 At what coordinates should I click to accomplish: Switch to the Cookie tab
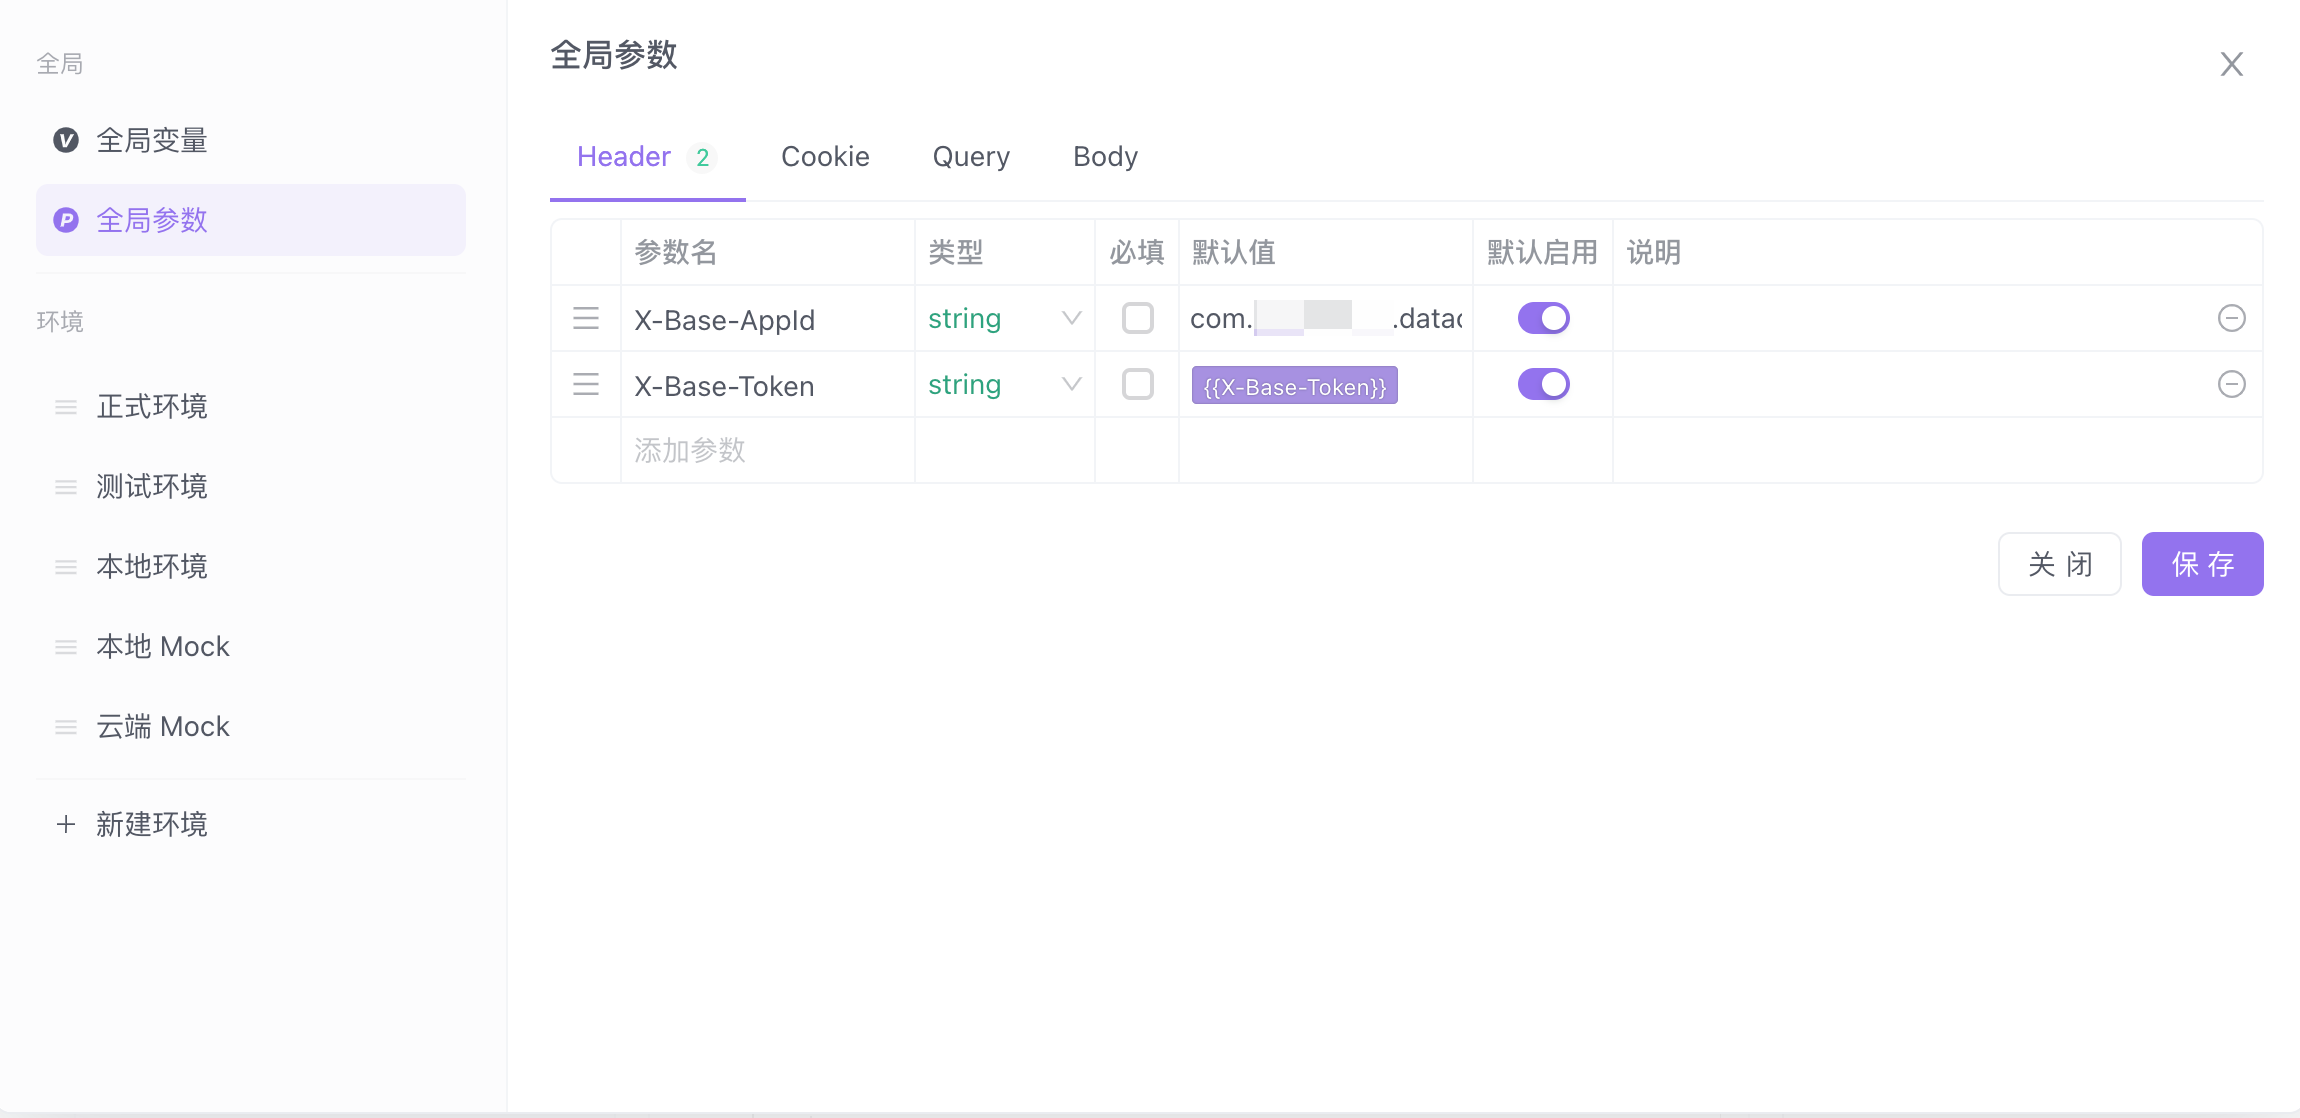point(825,157)
